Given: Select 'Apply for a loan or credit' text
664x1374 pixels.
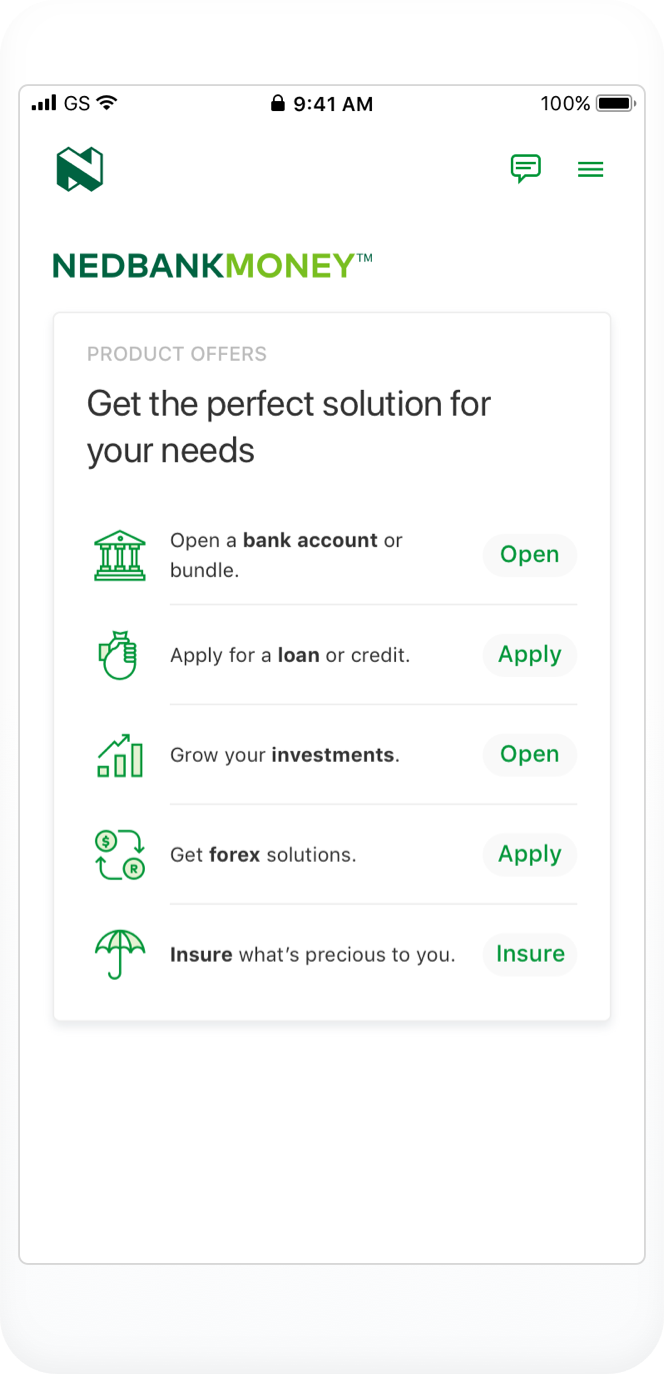Looking at the screenshot, I should pyautogui.click(x=290, y=655).
